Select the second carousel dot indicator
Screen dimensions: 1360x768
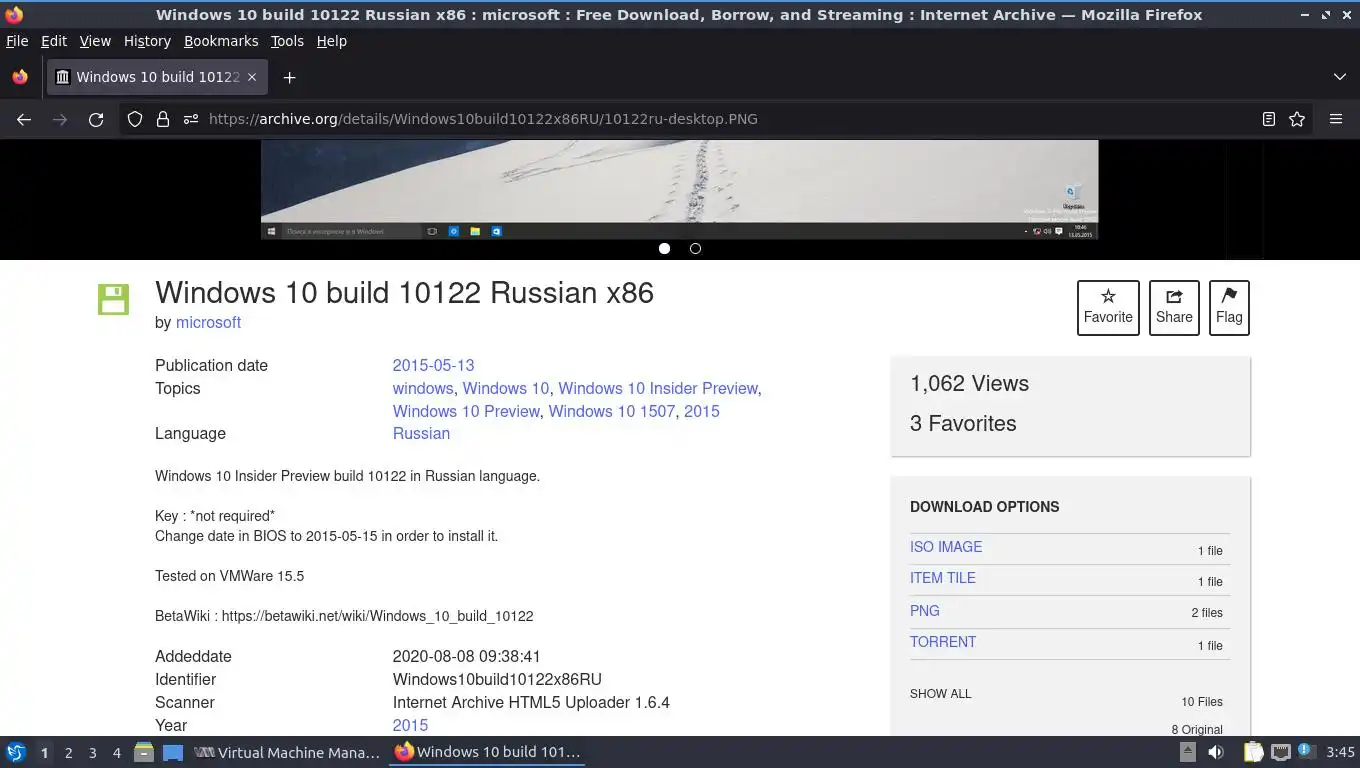(x=695, y=248)
